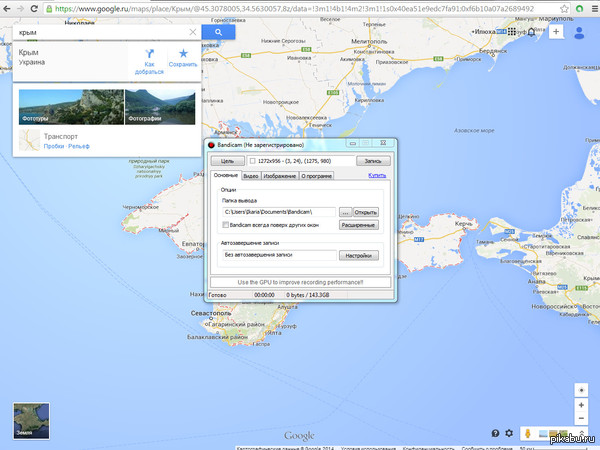The width and height of the screenshot is (600, 450).
Task: Save place with Сохранить star
Action: pos(182,54)
